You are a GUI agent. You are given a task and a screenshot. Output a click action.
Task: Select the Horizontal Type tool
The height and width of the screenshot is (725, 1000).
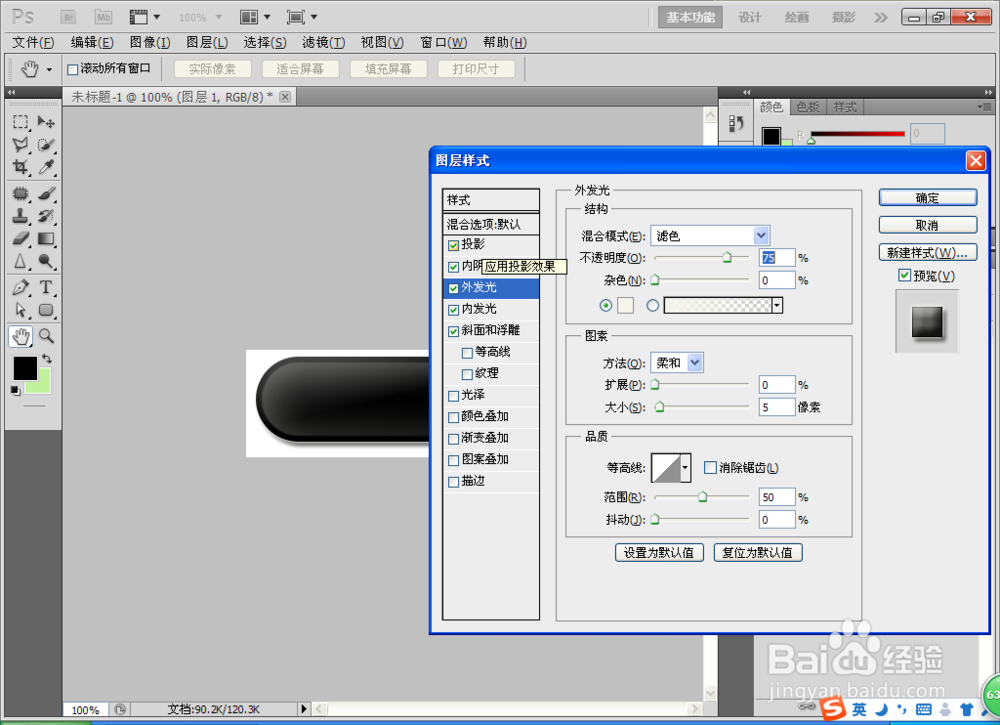(46, 287)
